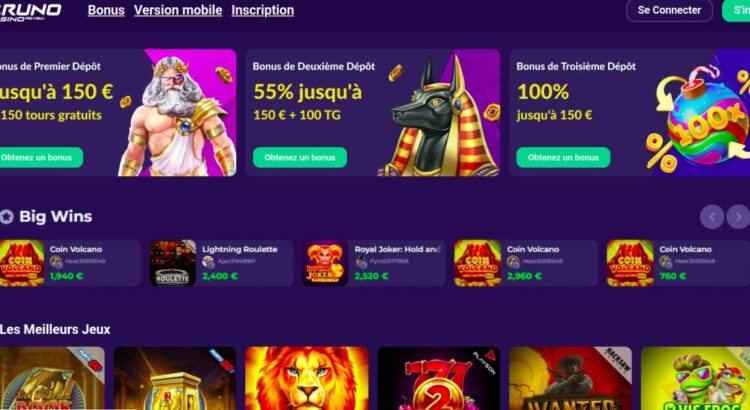
Task: Click the Cruno casino logo
Action: [x=30, y=11]
